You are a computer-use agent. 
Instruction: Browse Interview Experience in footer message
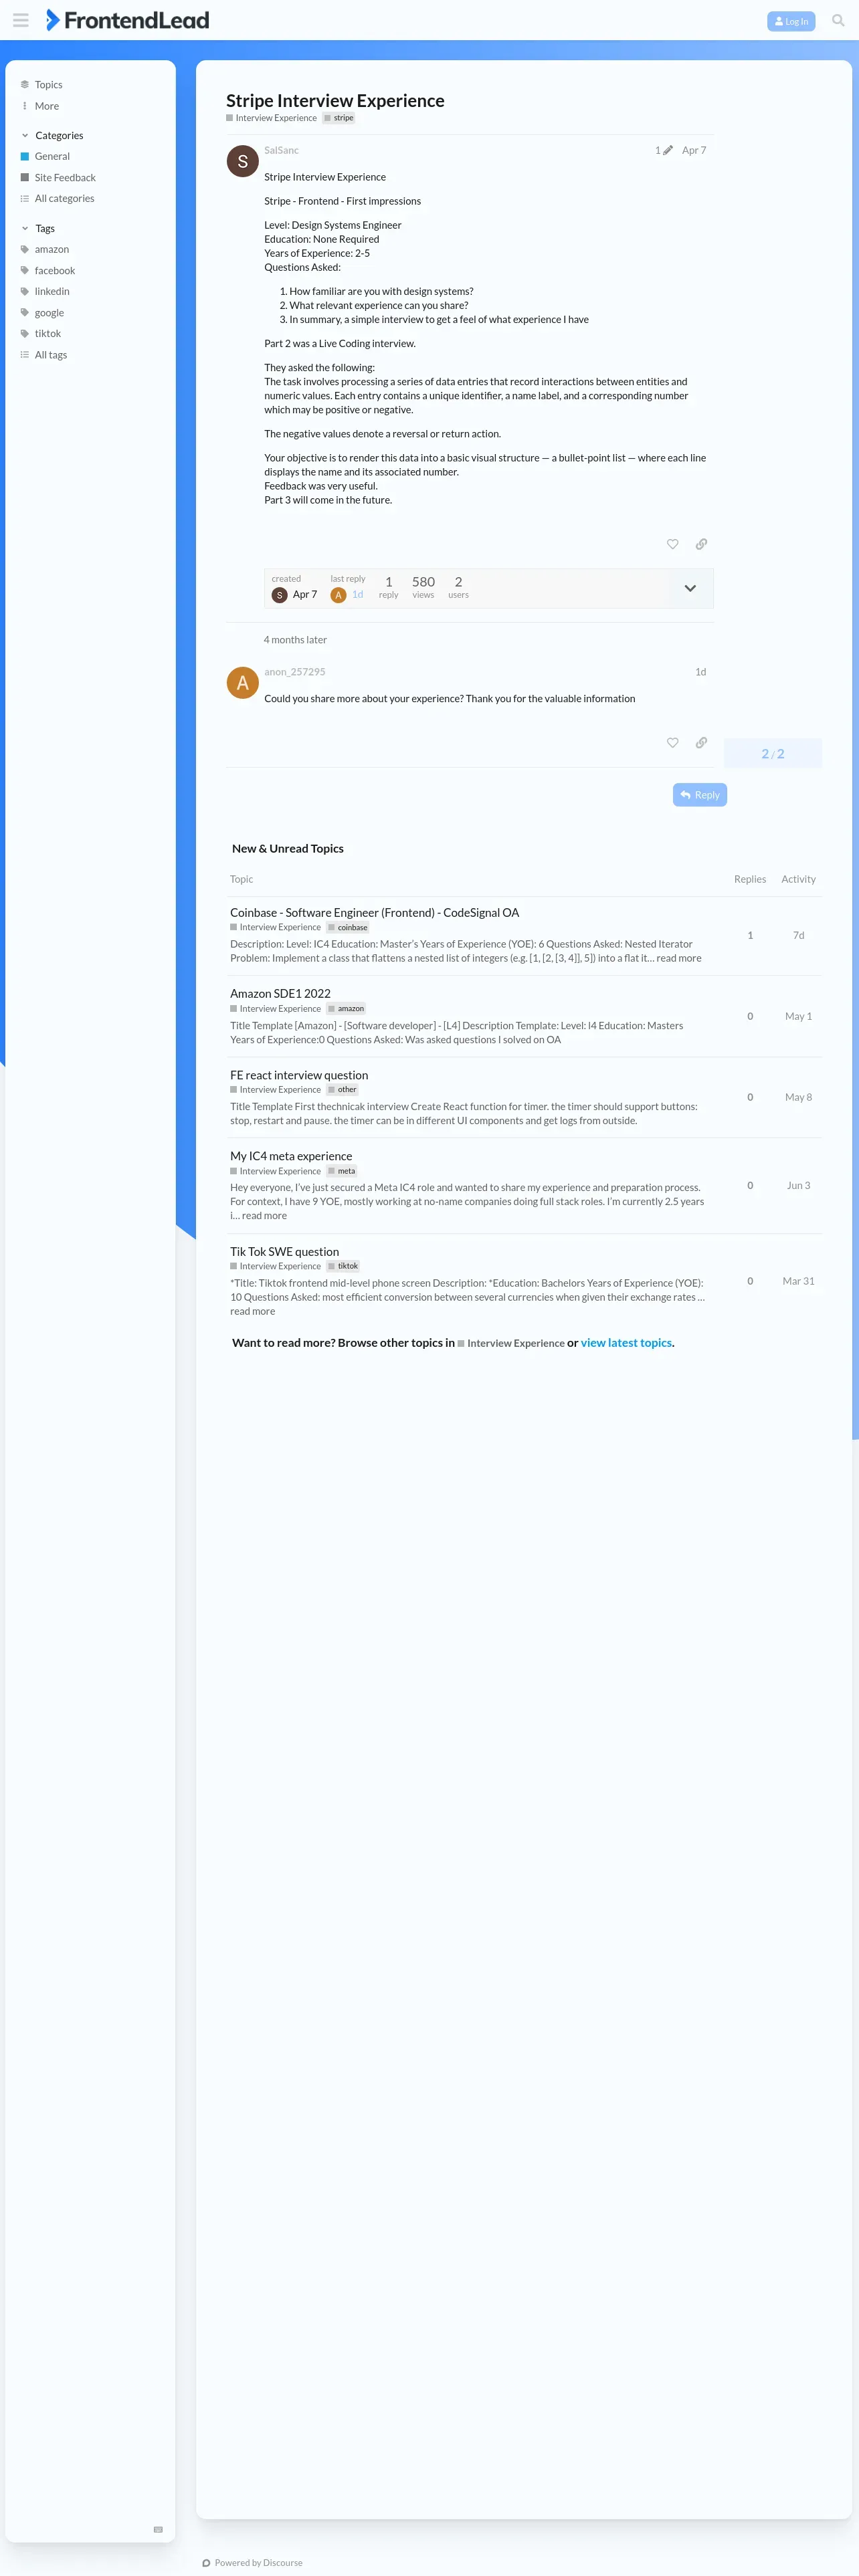(511, 1343)
